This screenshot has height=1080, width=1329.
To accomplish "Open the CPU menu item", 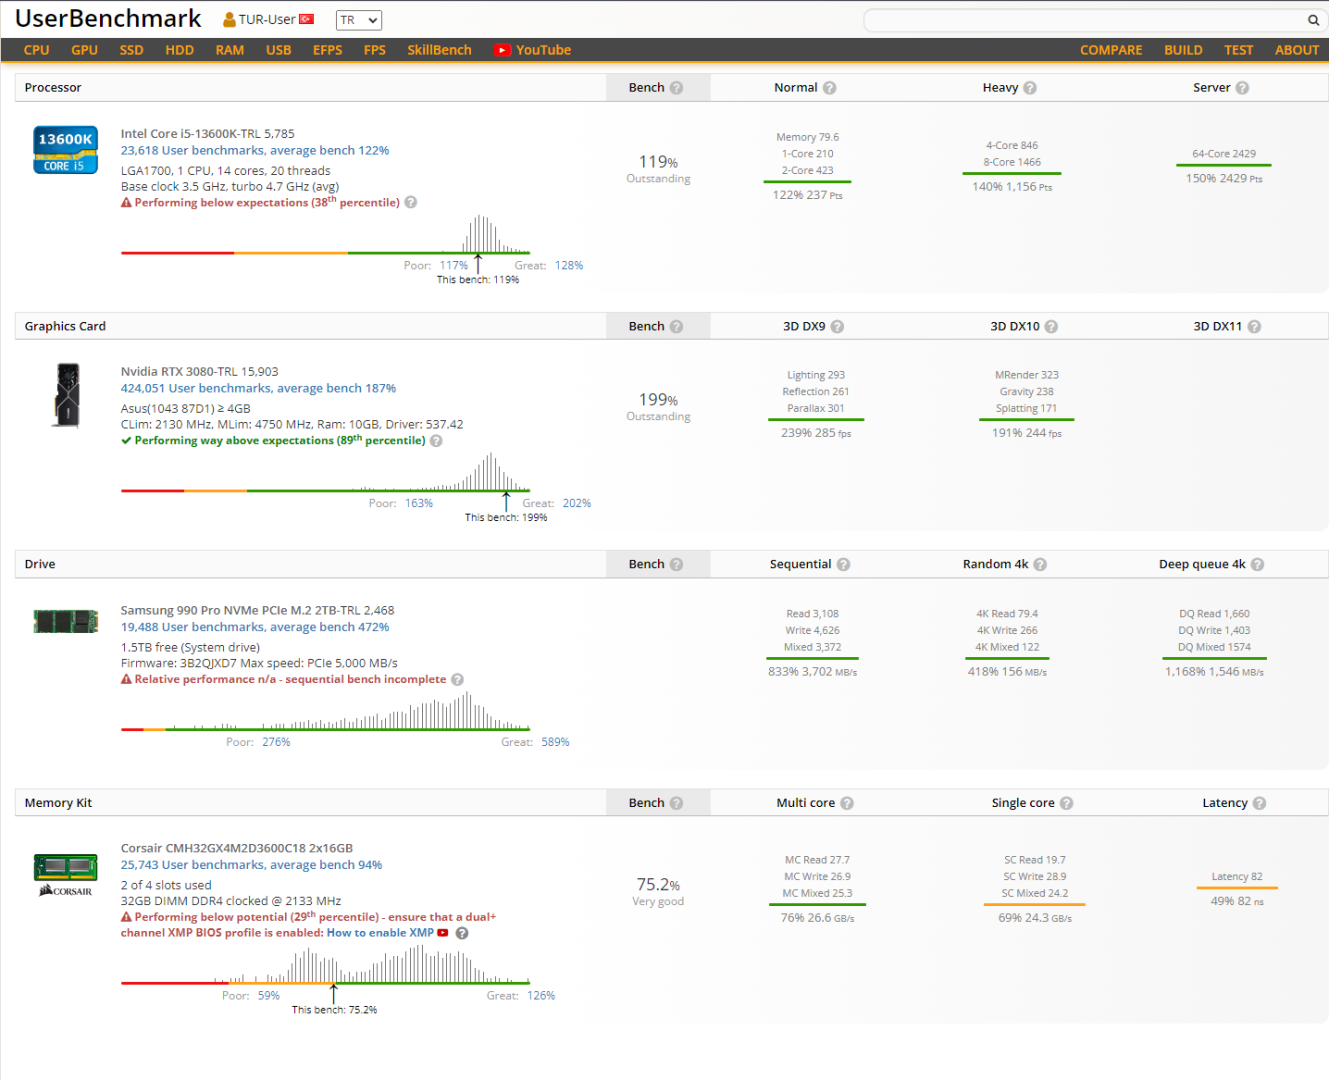I will pyautogui.click(x=36, y=50).
